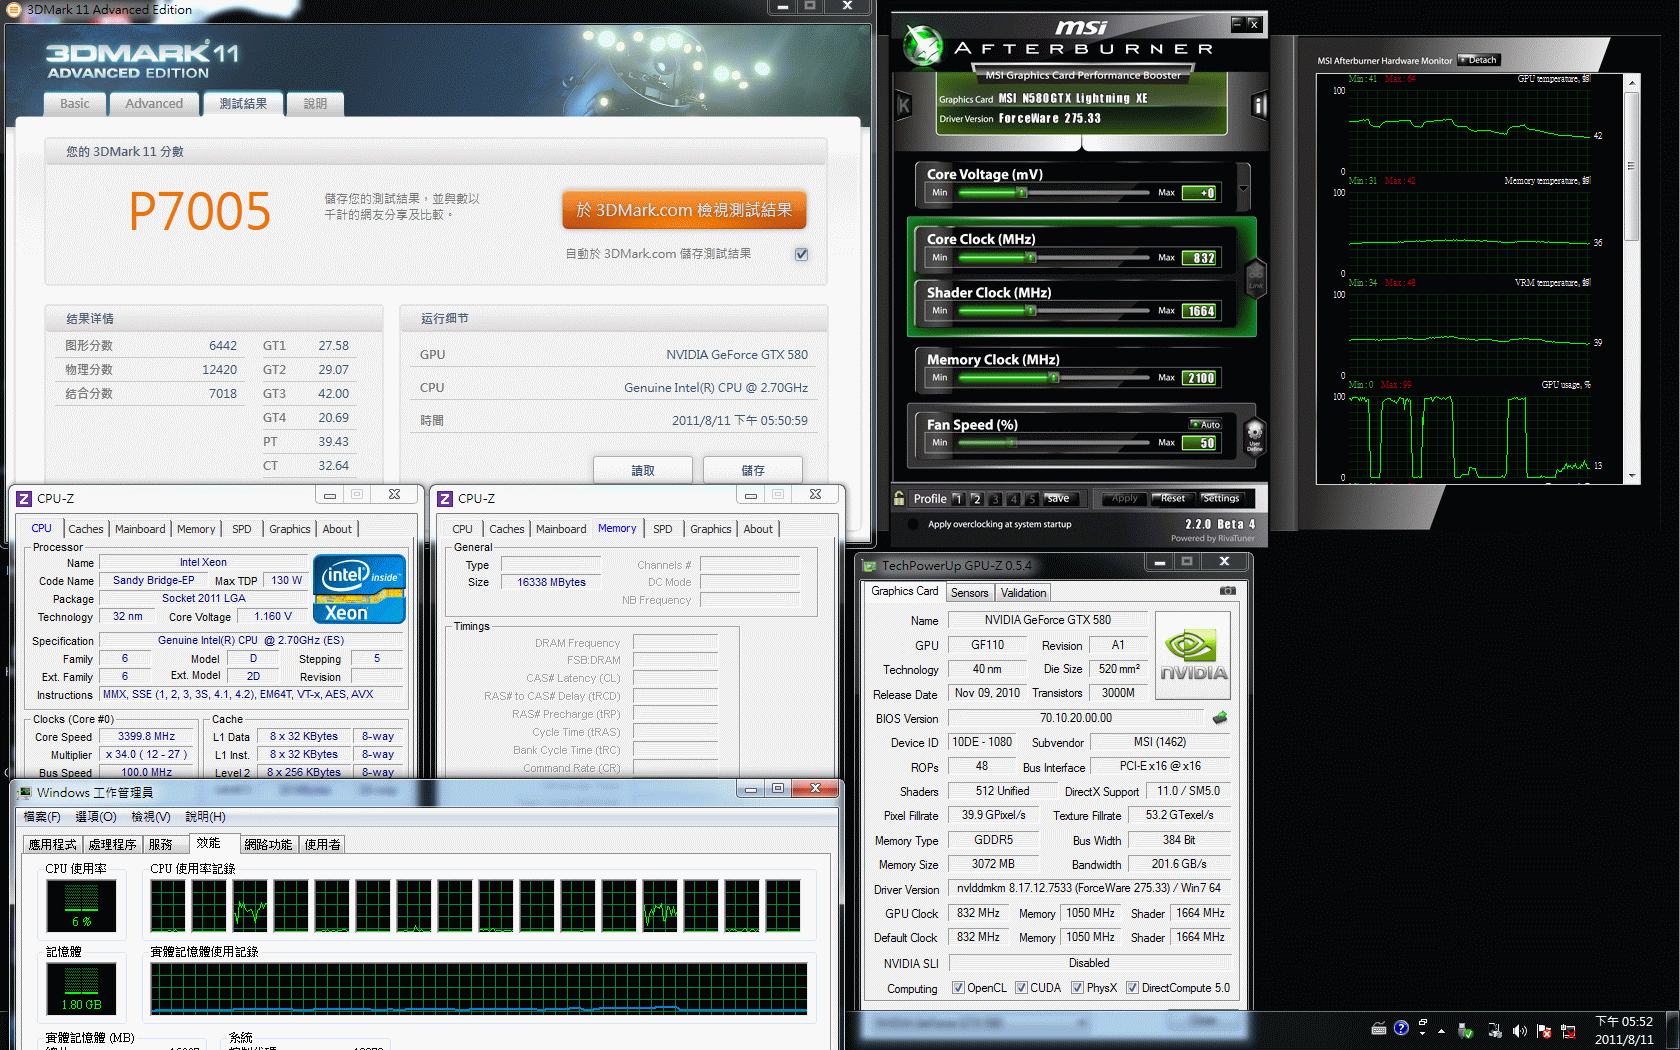Image resolution: width=1680 pixels, height=1050 pixels.
Task: Expand the Core Voltage dropdown arrow
Action: tap(1243, 188)
